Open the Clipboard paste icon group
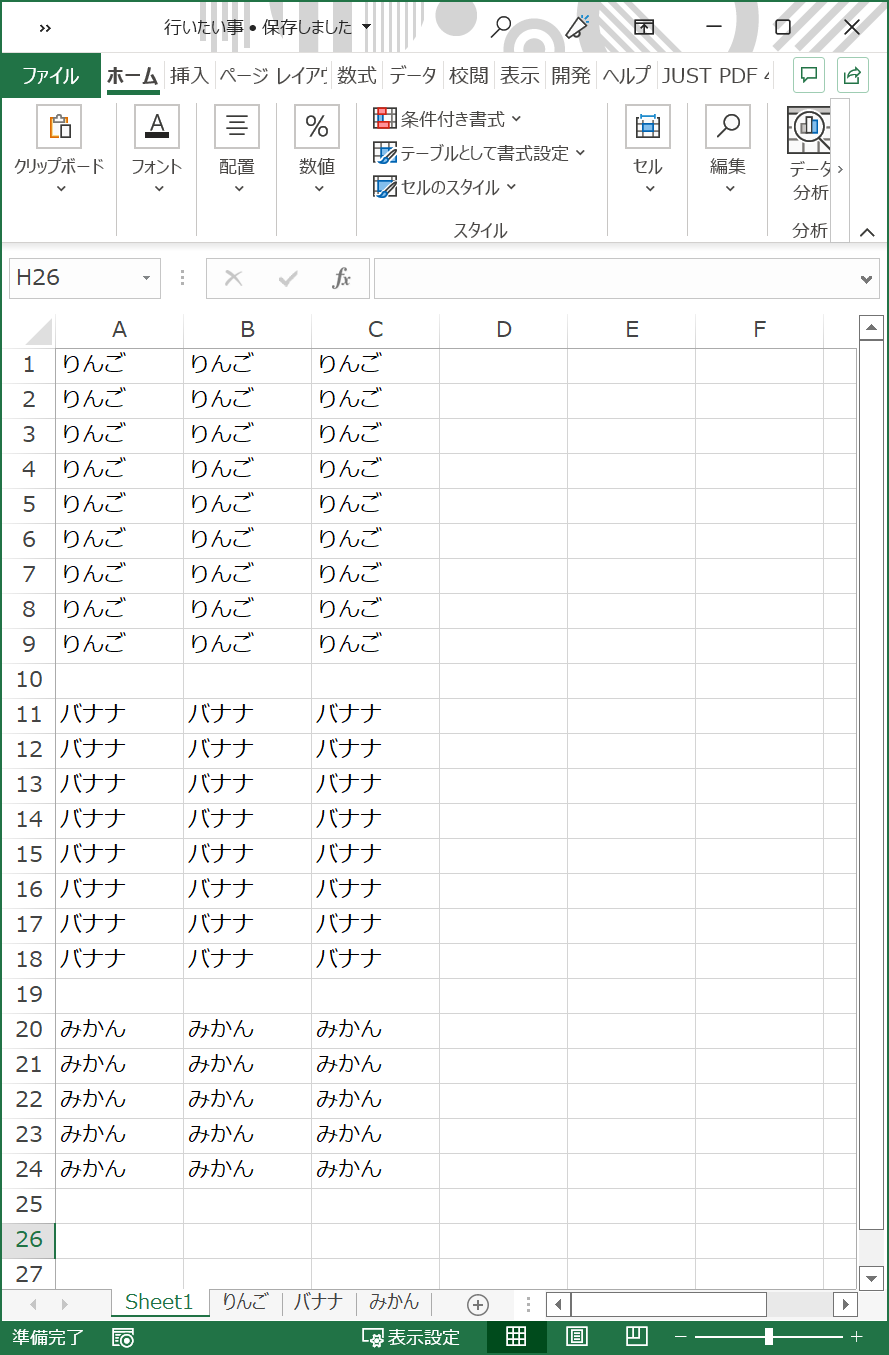889x1355 pixels. pos(59,128)
